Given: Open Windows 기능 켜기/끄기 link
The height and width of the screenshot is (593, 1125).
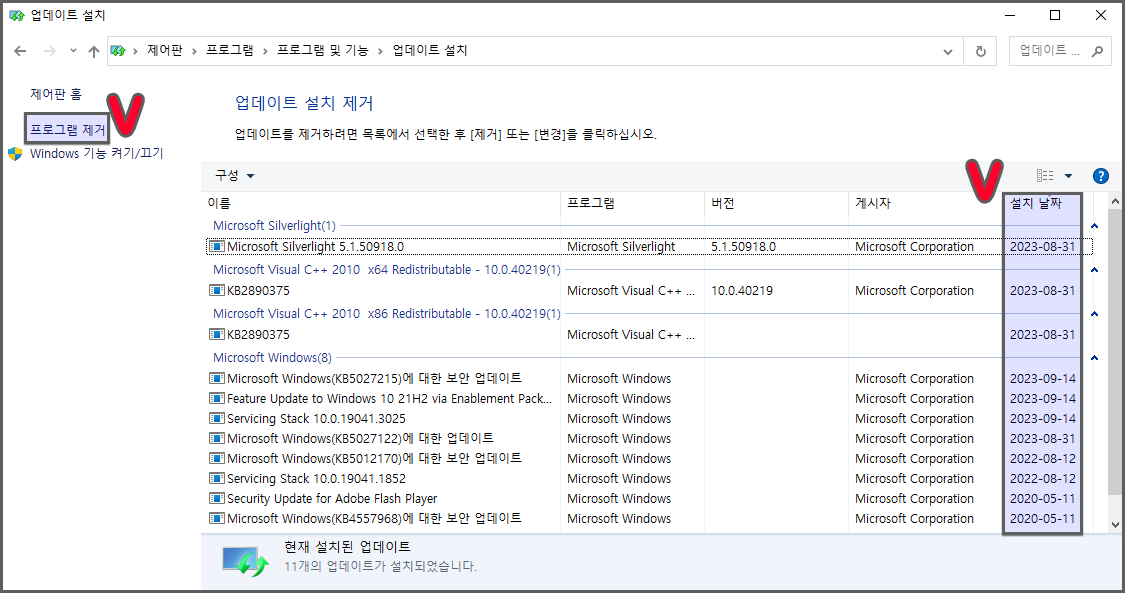Looking at the screenshot, I should 96,153.
